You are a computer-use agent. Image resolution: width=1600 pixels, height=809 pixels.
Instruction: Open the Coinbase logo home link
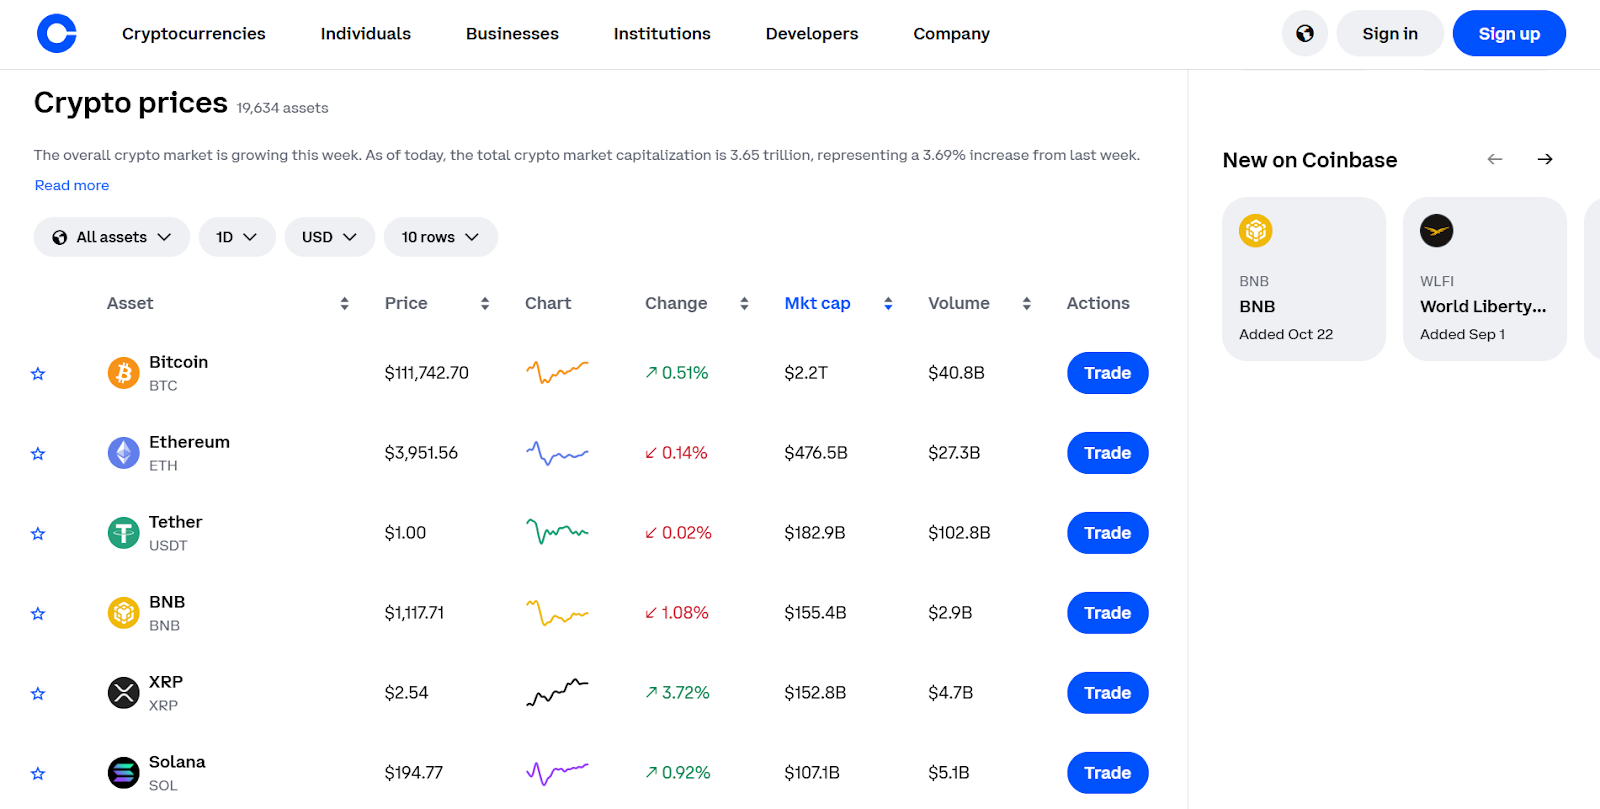(57, 34)
